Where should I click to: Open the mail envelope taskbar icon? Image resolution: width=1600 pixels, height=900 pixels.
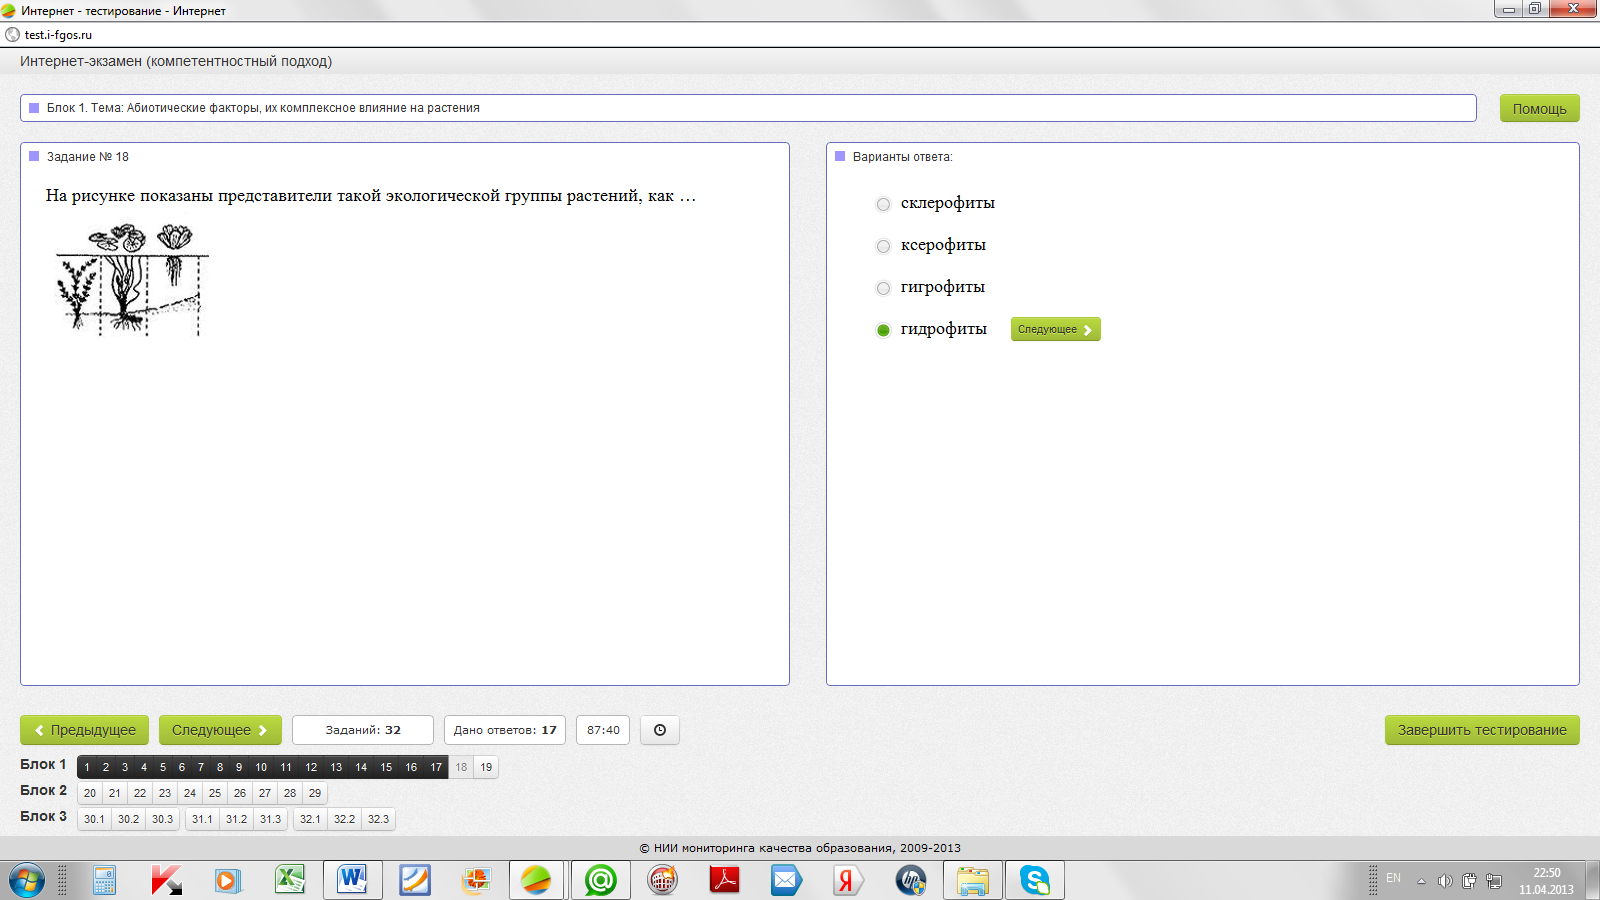(786, 881)
